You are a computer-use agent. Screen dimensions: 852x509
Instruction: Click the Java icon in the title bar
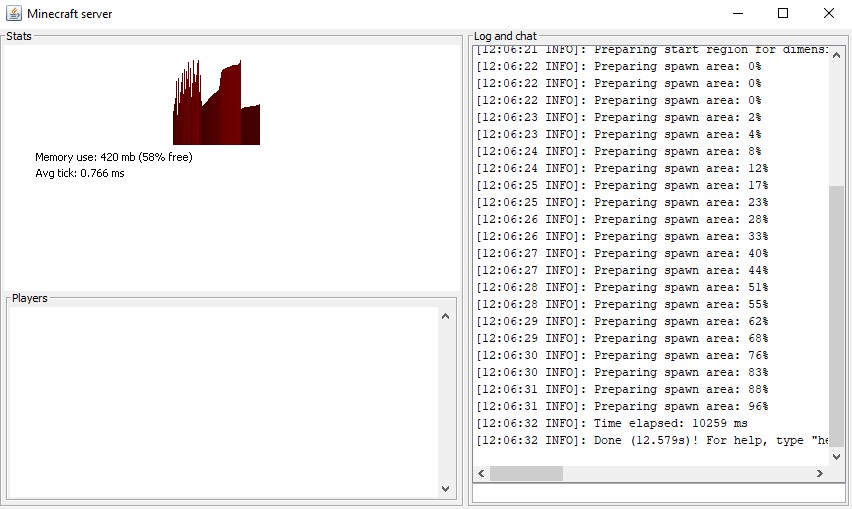pyautogui.click(x=14, y=13)
